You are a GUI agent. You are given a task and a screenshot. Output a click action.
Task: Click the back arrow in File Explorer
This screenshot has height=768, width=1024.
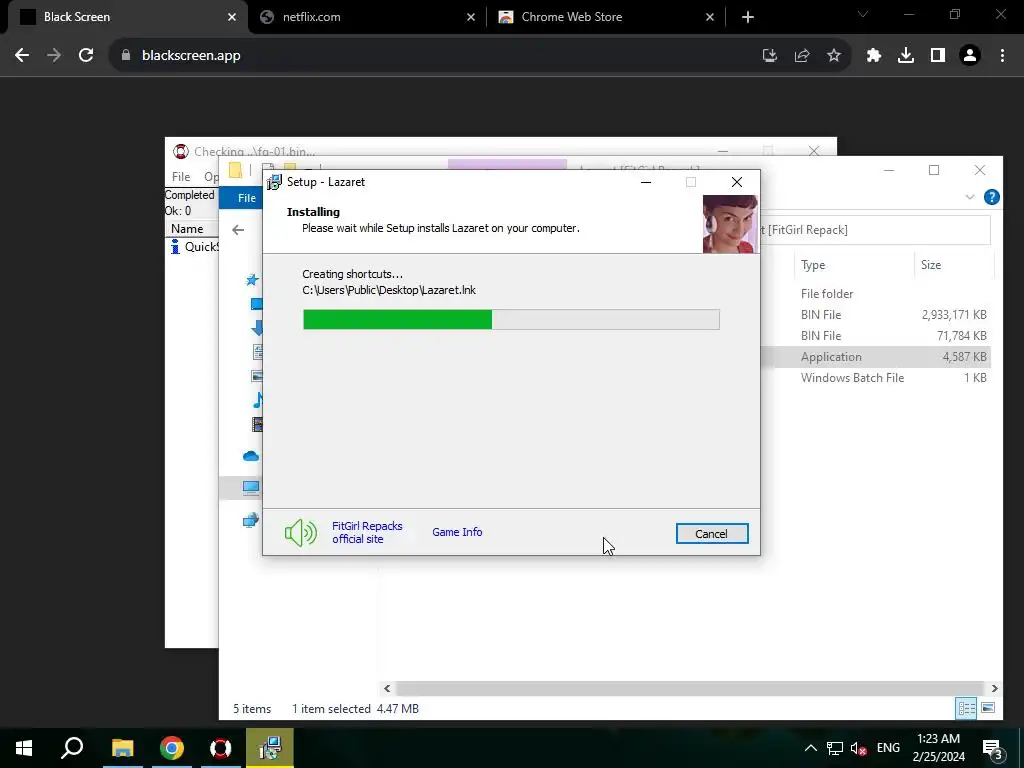(x=238, y=229)
